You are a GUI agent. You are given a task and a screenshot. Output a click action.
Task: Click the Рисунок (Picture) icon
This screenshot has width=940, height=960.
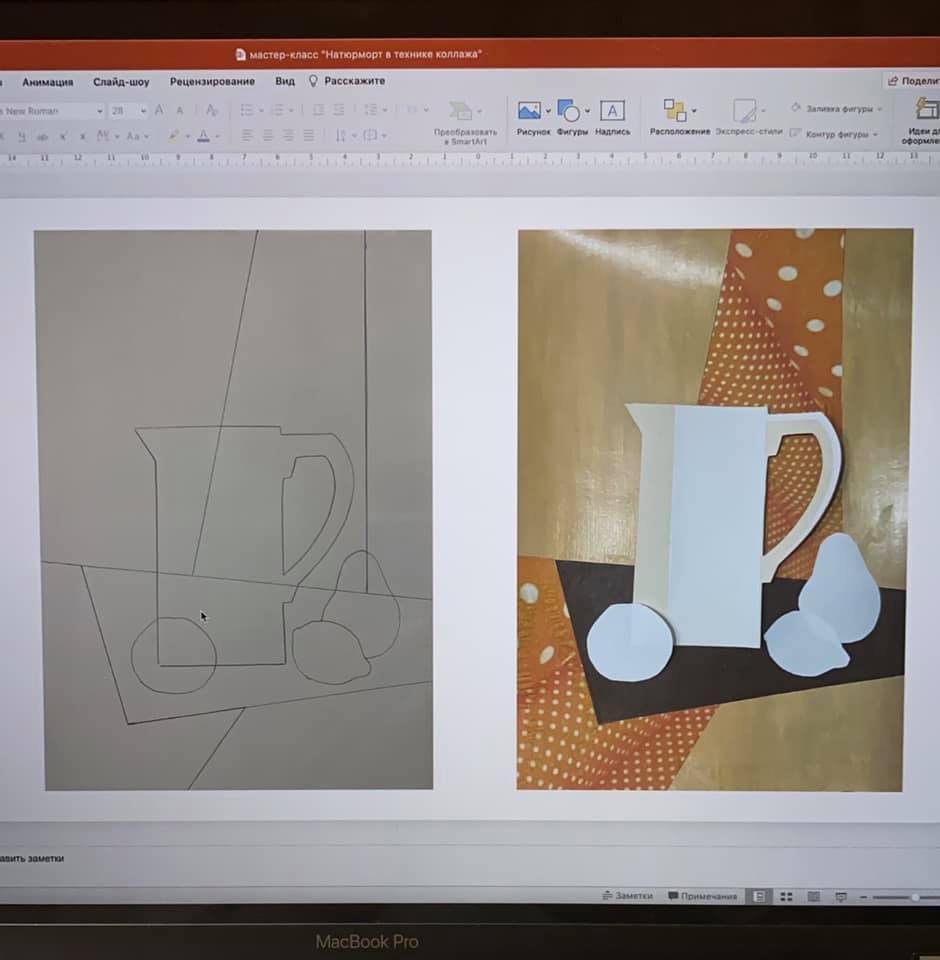529,111
